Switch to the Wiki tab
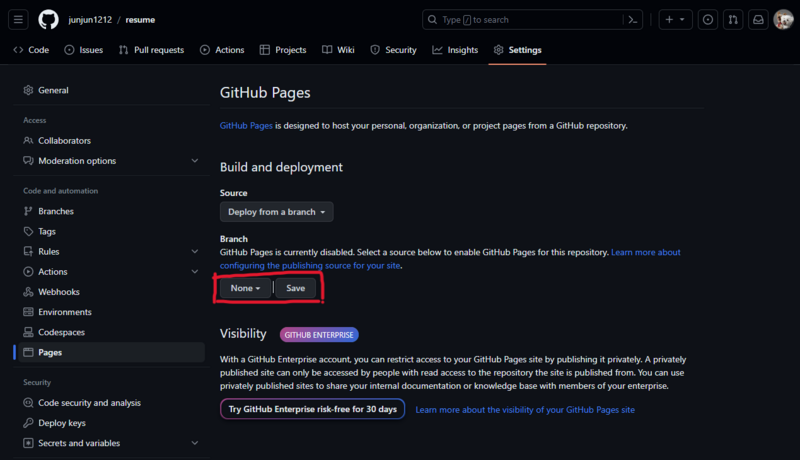This screenshot has height=460, width=800. [x=338, y=50]
